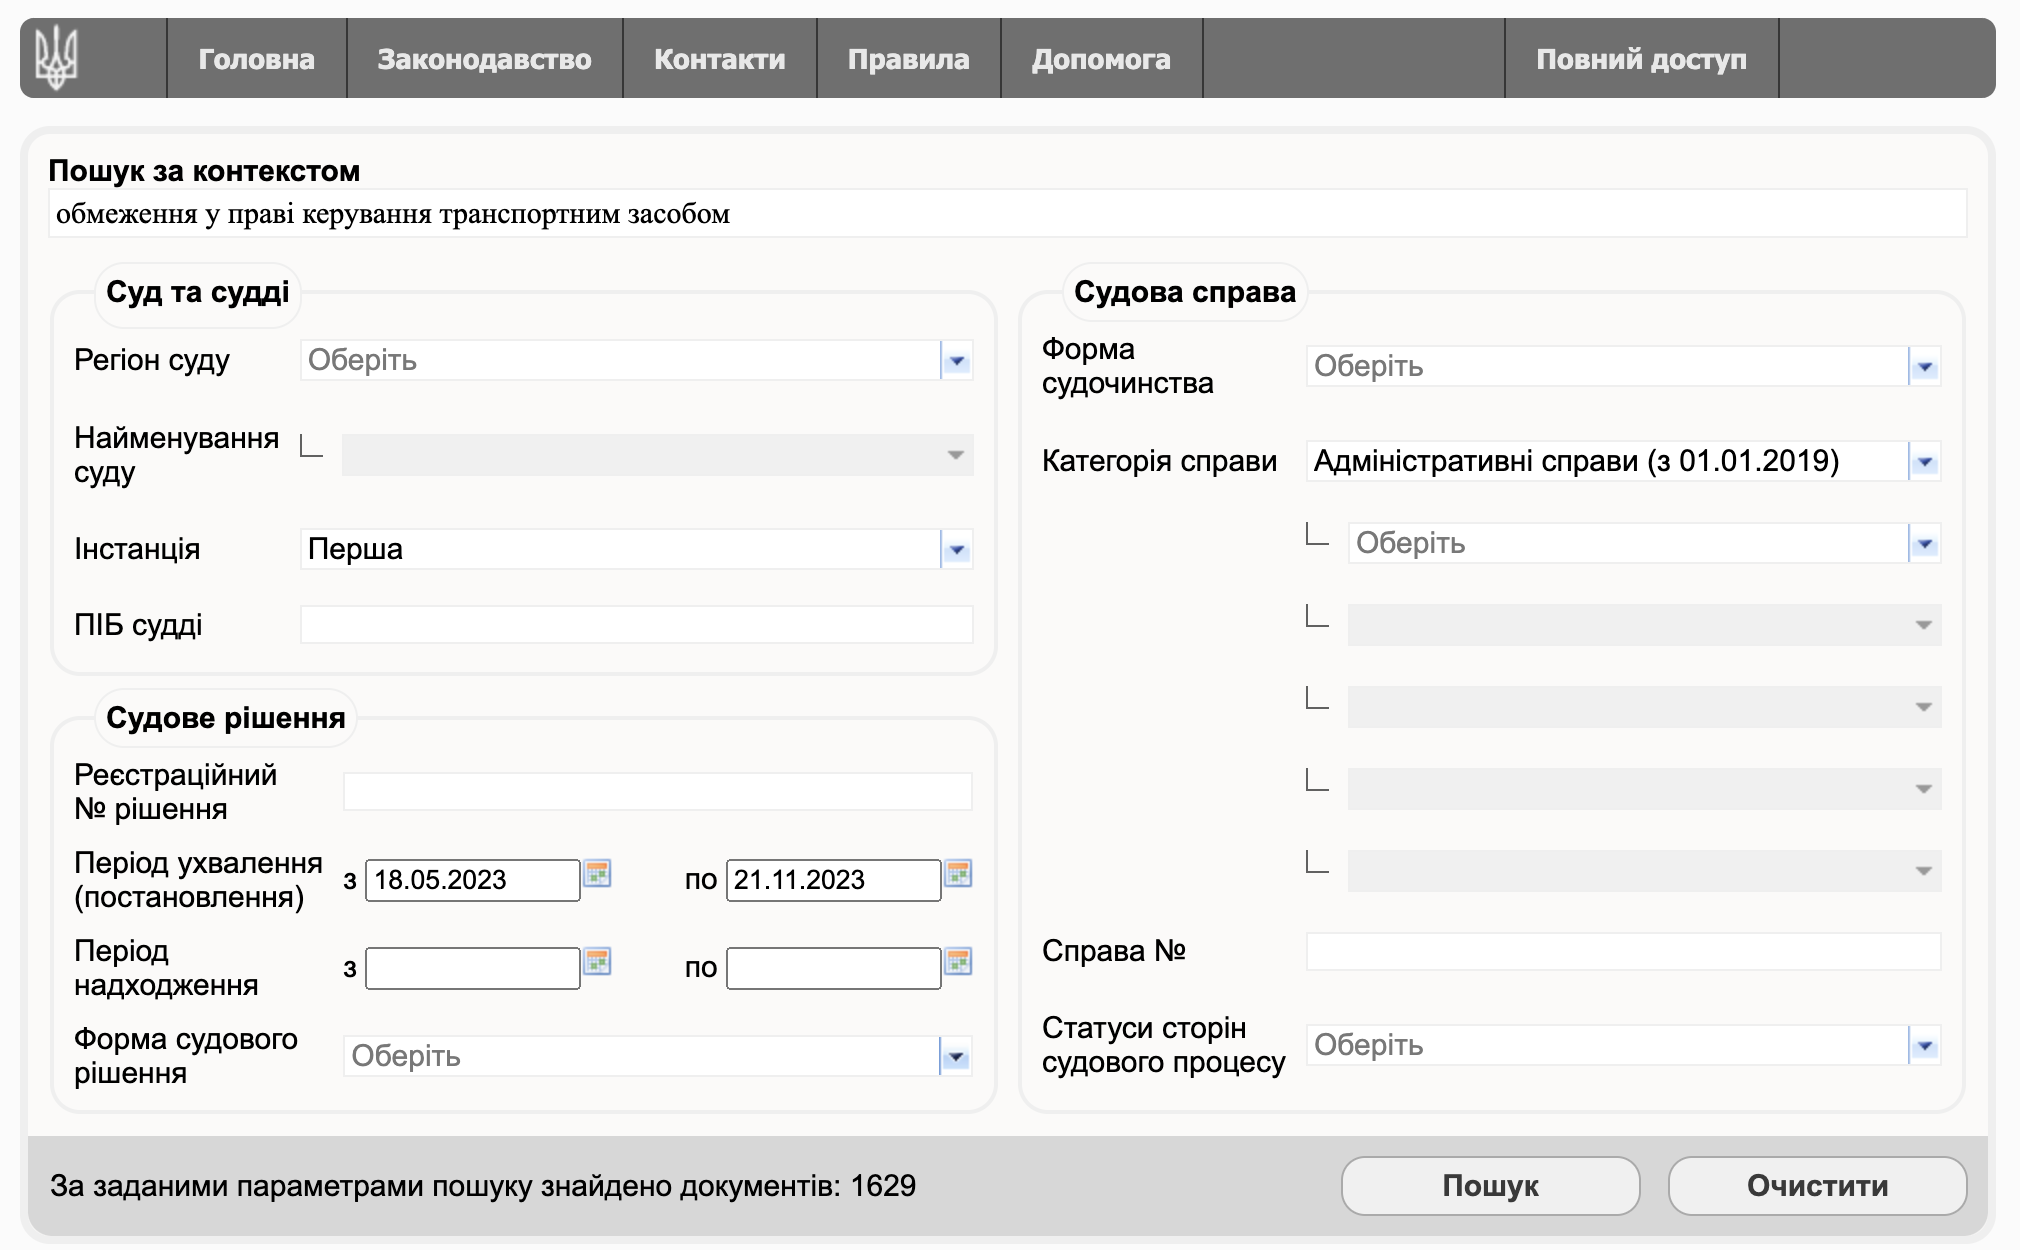Open the Правила menu item

pos(908,59)
